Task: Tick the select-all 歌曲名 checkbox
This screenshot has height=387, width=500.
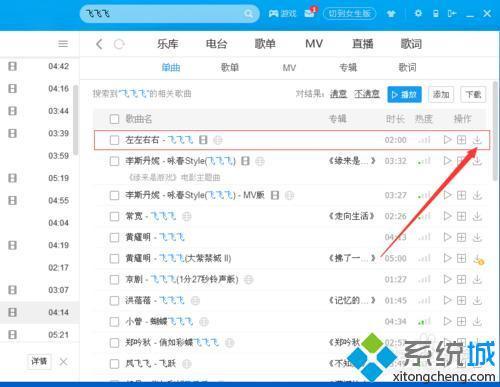Action: 114,119
